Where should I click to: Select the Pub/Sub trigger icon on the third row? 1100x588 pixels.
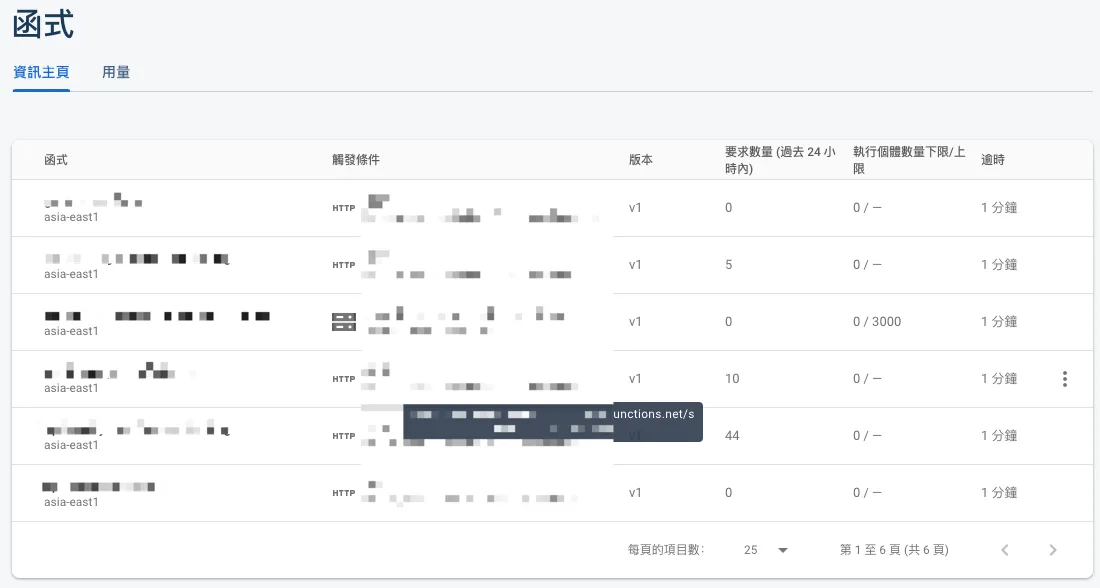point(343,322)
